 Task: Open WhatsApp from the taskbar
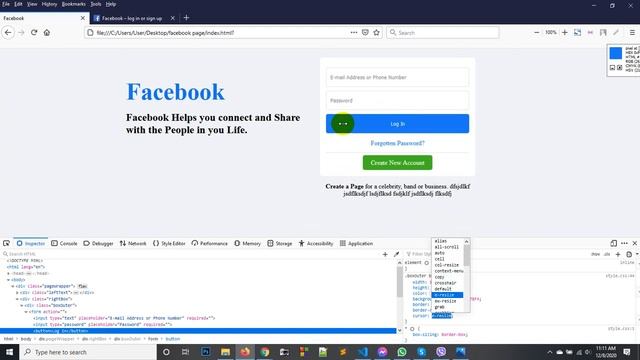pos(402,352)
